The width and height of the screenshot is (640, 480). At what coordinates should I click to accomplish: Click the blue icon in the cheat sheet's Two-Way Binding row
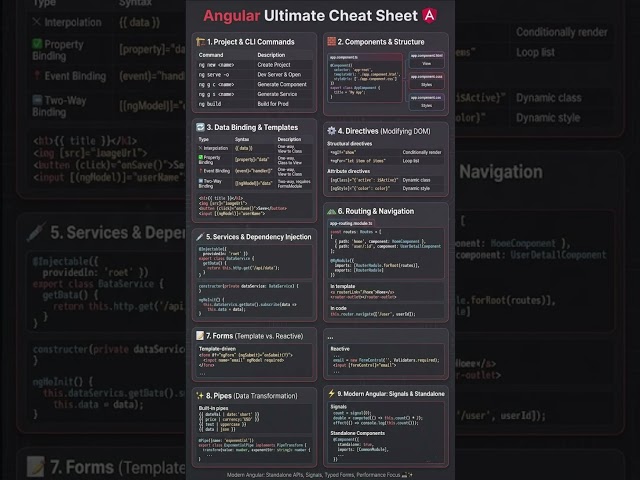(201, 181)
